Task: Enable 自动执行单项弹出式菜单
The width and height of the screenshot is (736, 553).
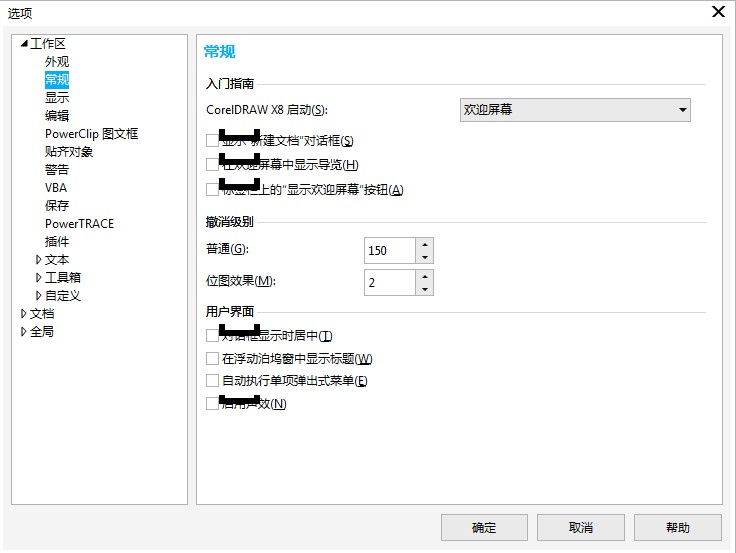Action: (x=212, y=380)
